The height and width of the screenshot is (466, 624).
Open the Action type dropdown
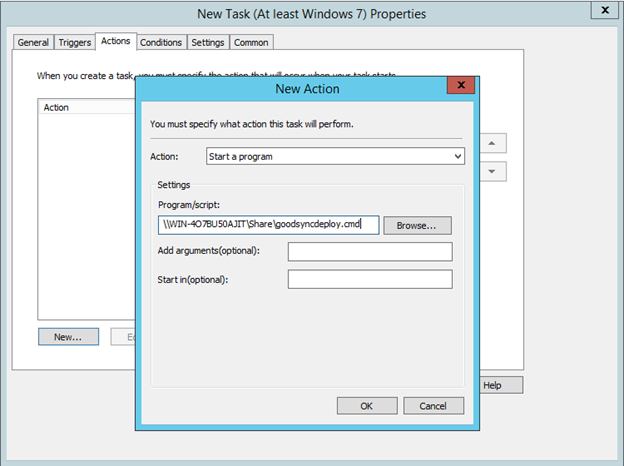pos(335,156)
